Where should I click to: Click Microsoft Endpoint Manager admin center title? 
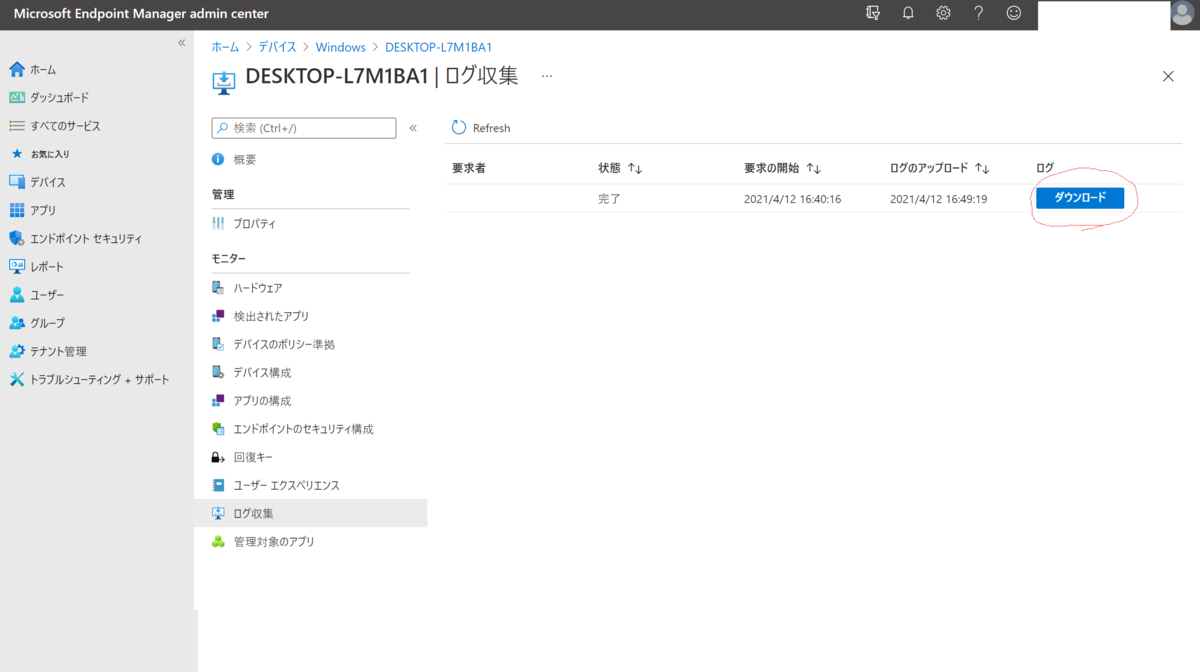(141, 14)
